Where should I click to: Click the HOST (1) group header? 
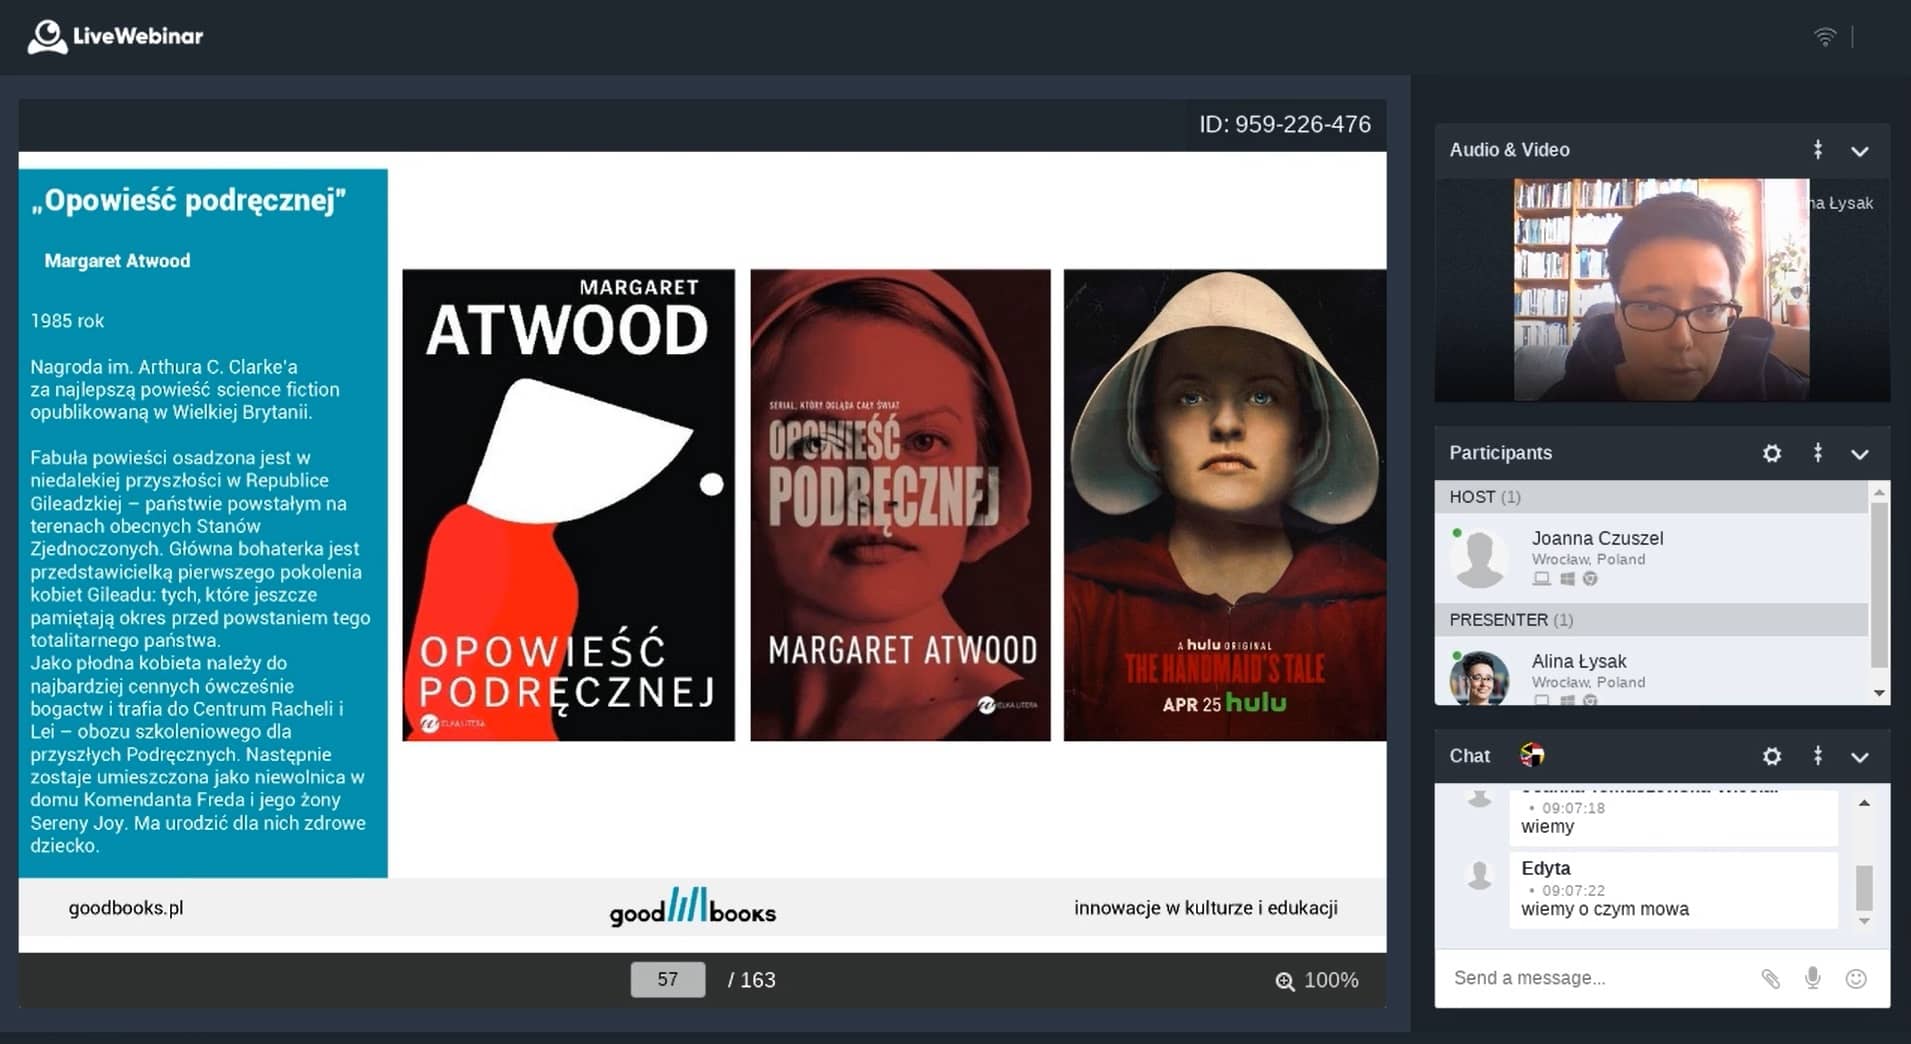click(x=1651, y=497)
